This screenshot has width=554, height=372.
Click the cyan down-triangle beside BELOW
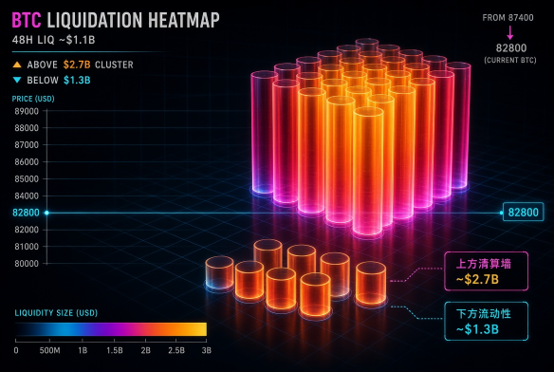tap(17, 80)
